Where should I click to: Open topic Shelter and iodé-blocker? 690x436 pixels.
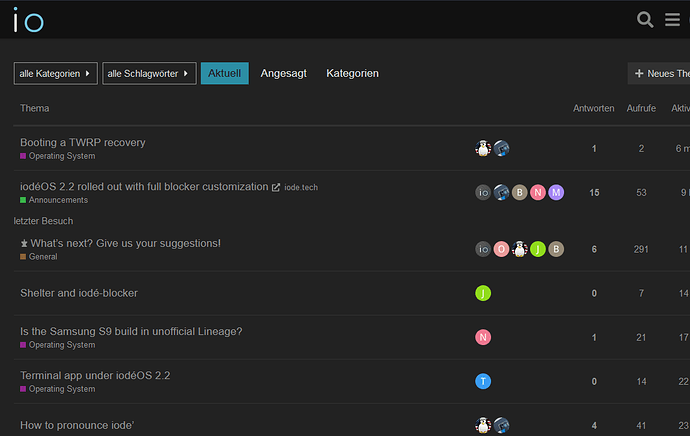point(79,293)
